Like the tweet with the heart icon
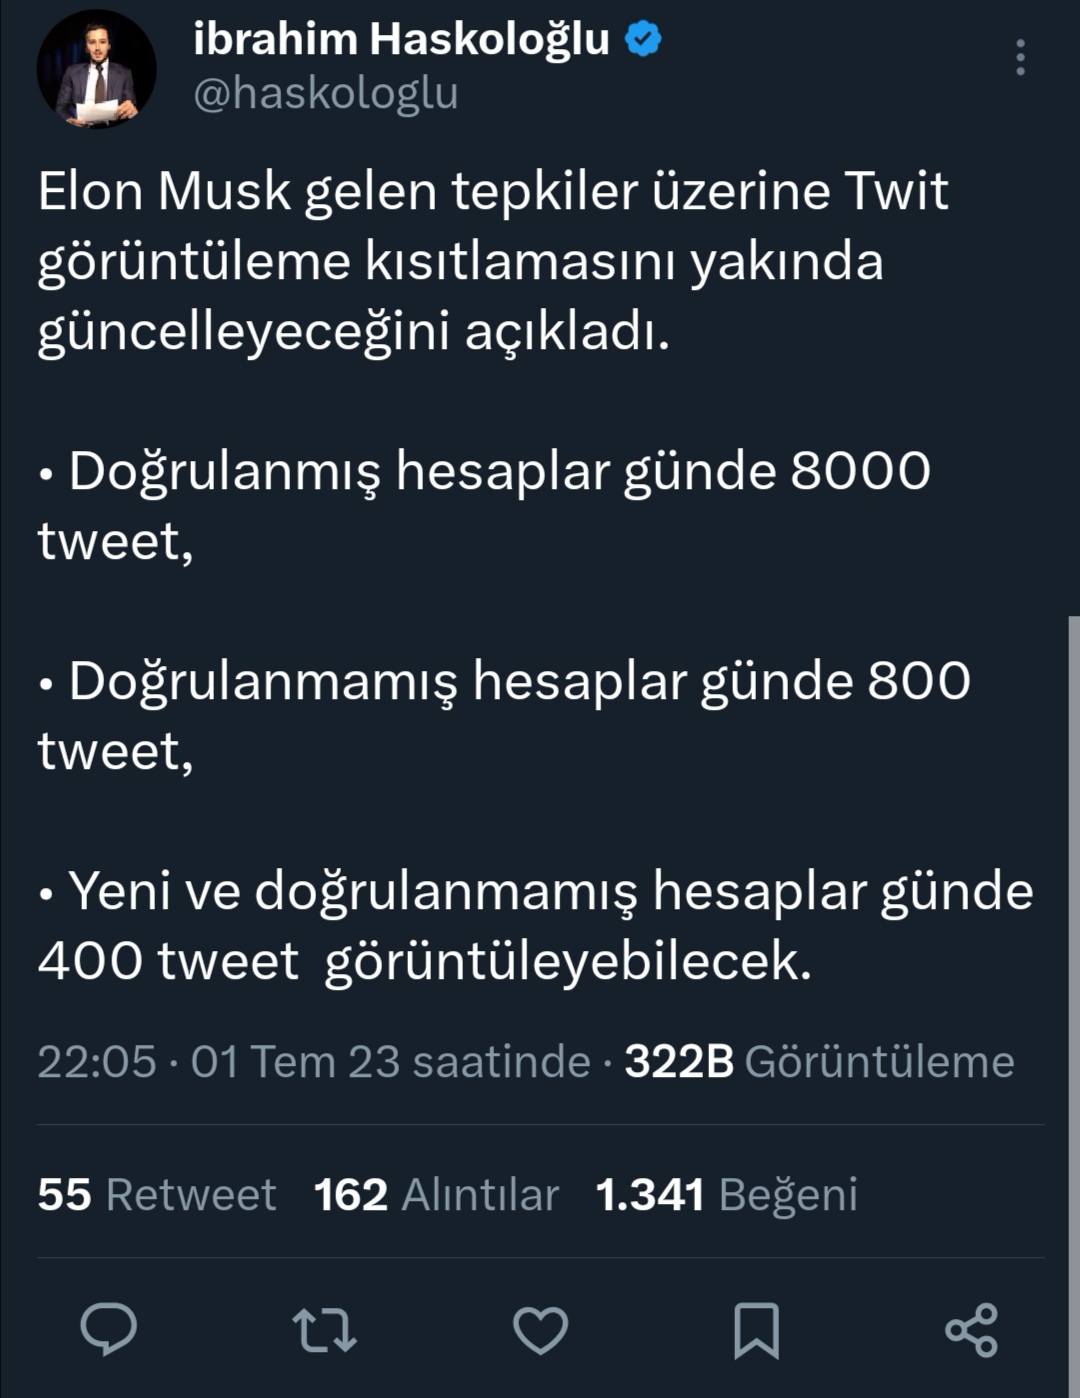The image size is (1080, 1398). 540,1330
